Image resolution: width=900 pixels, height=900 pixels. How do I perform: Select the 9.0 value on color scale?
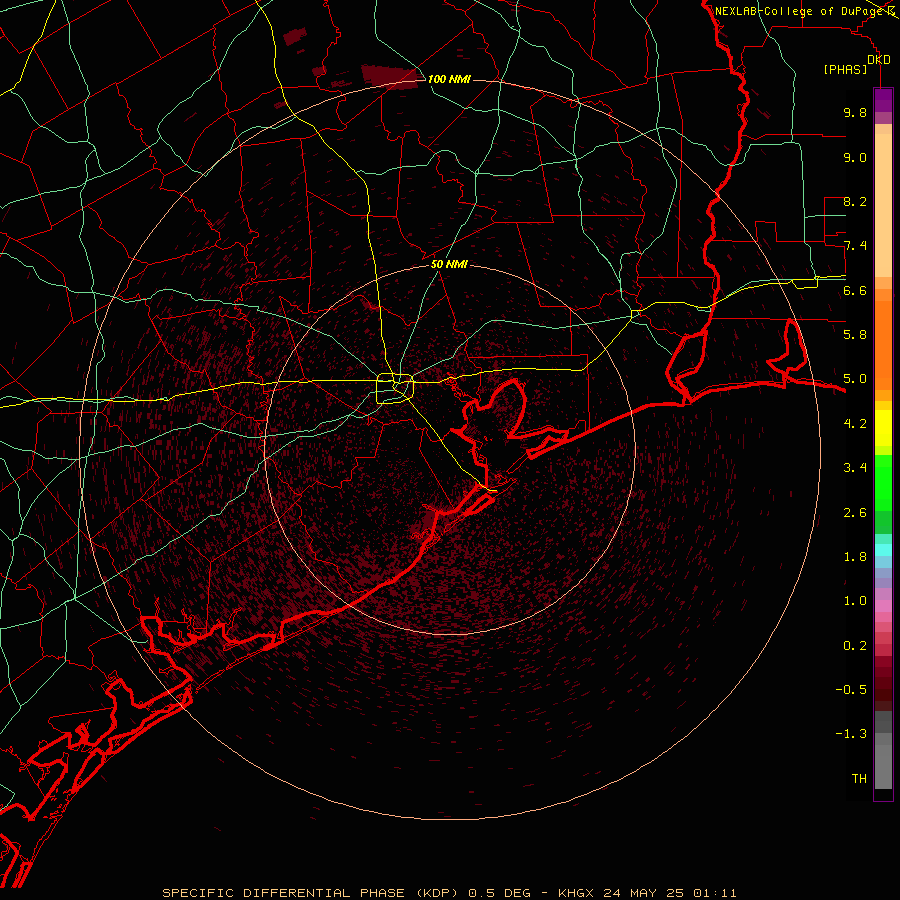pos(855,158)
